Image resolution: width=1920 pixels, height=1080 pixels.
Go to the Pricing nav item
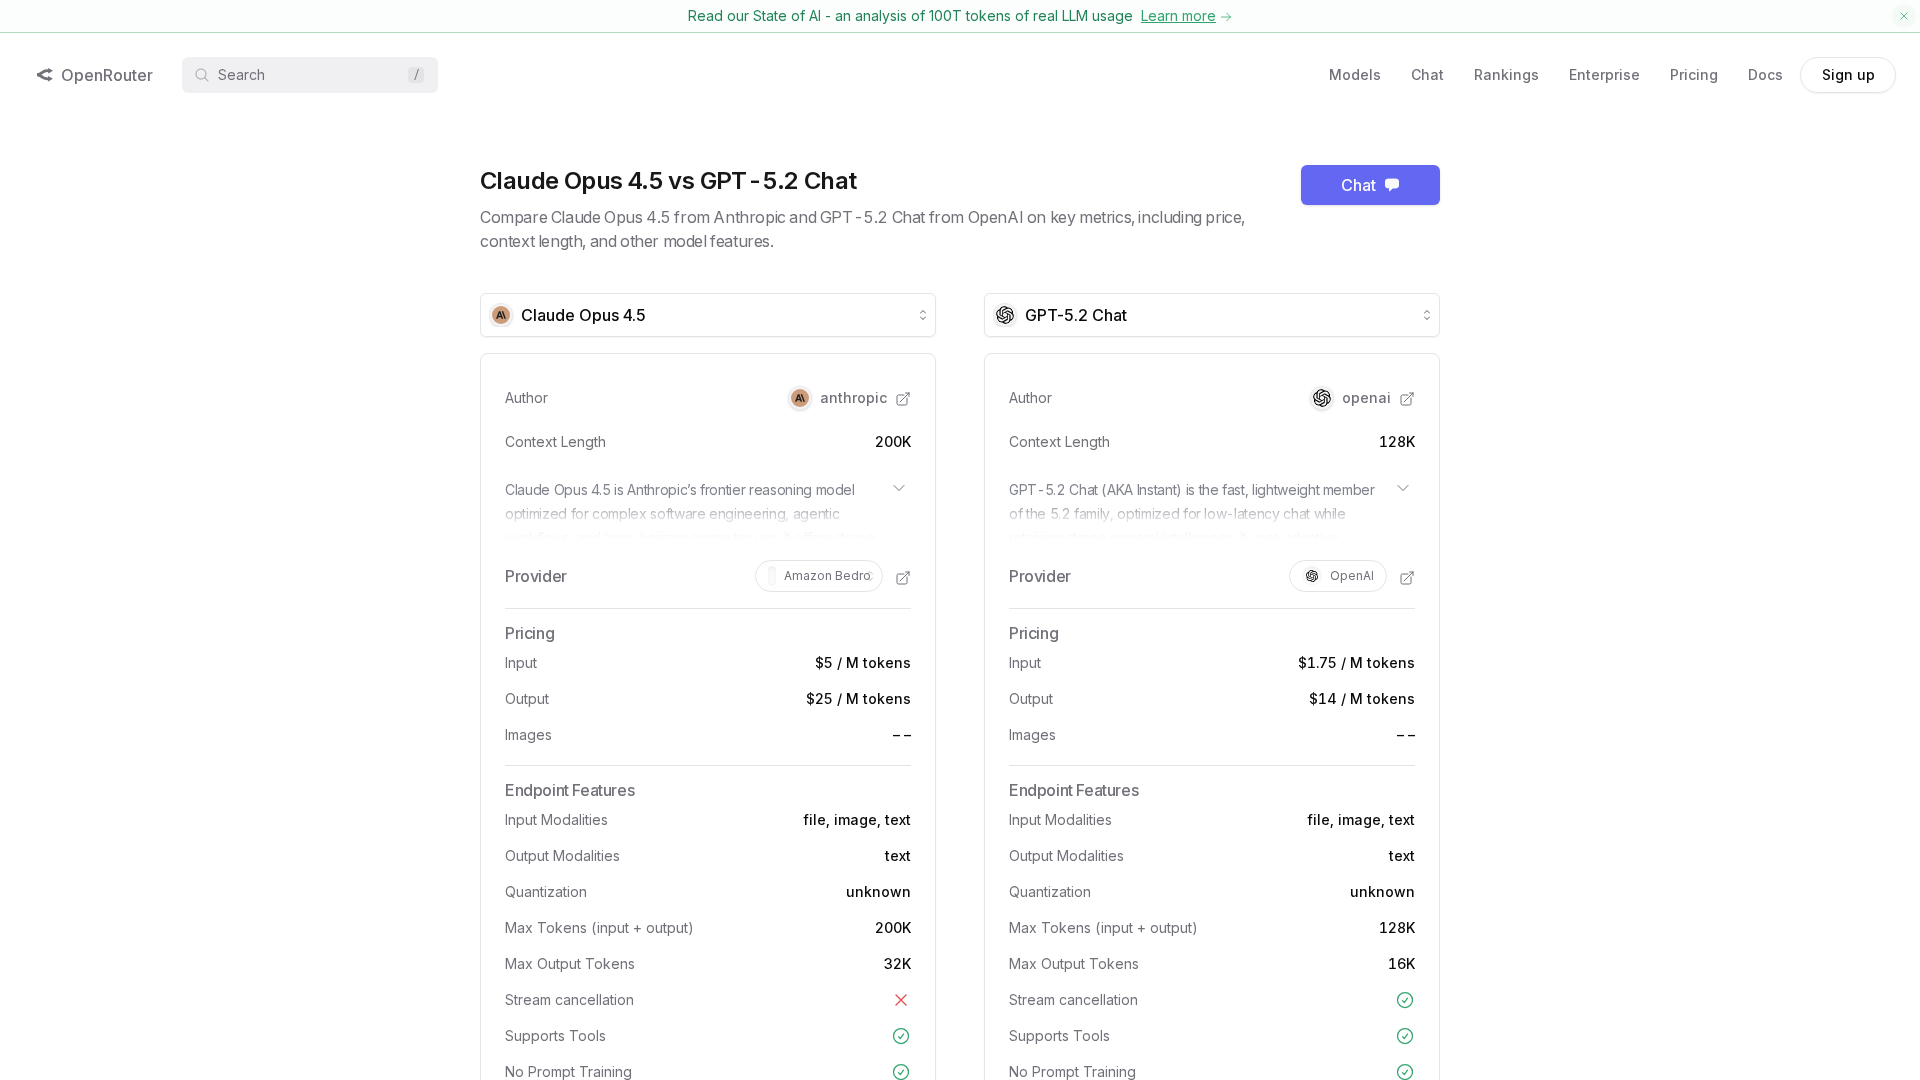coord(1693,75)
